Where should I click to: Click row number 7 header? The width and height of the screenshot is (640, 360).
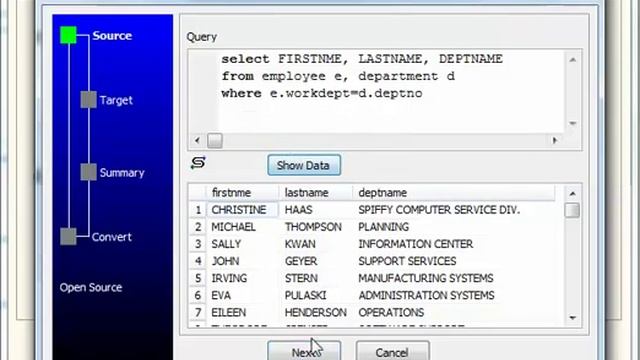pos(198,313)
